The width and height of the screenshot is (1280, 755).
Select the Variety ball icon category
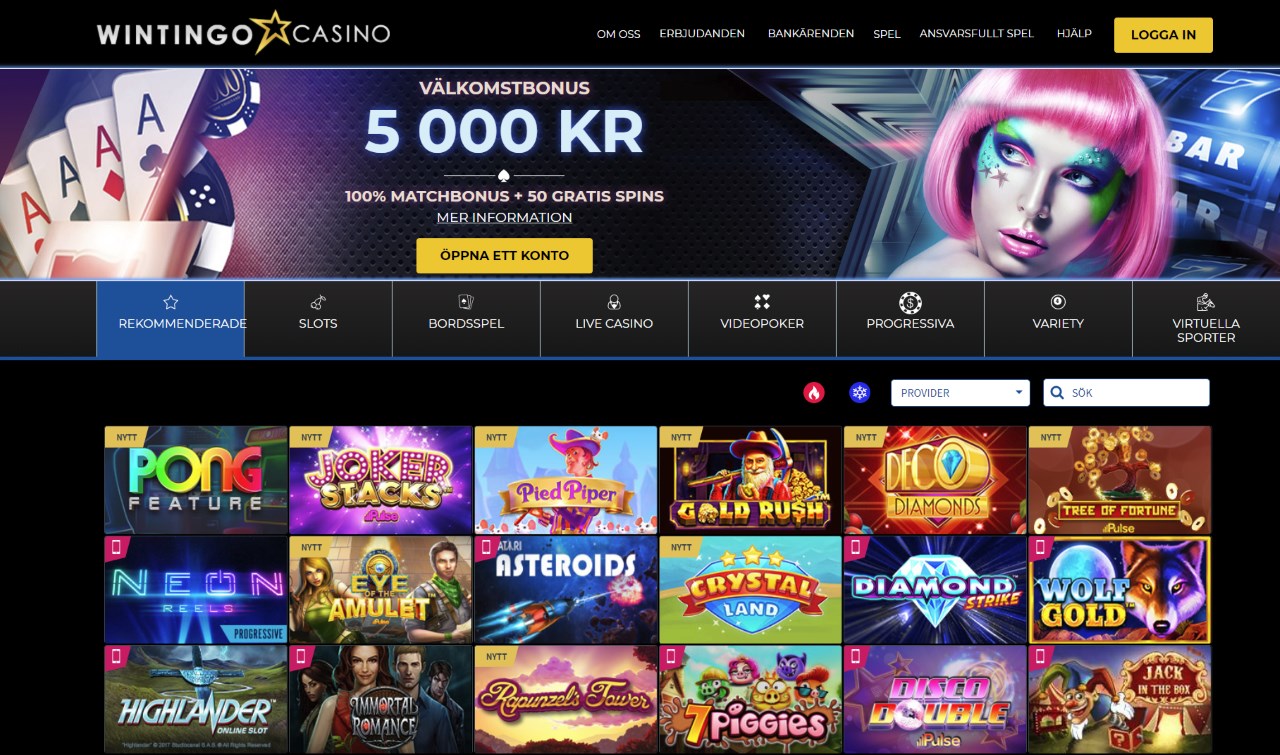1058,302
